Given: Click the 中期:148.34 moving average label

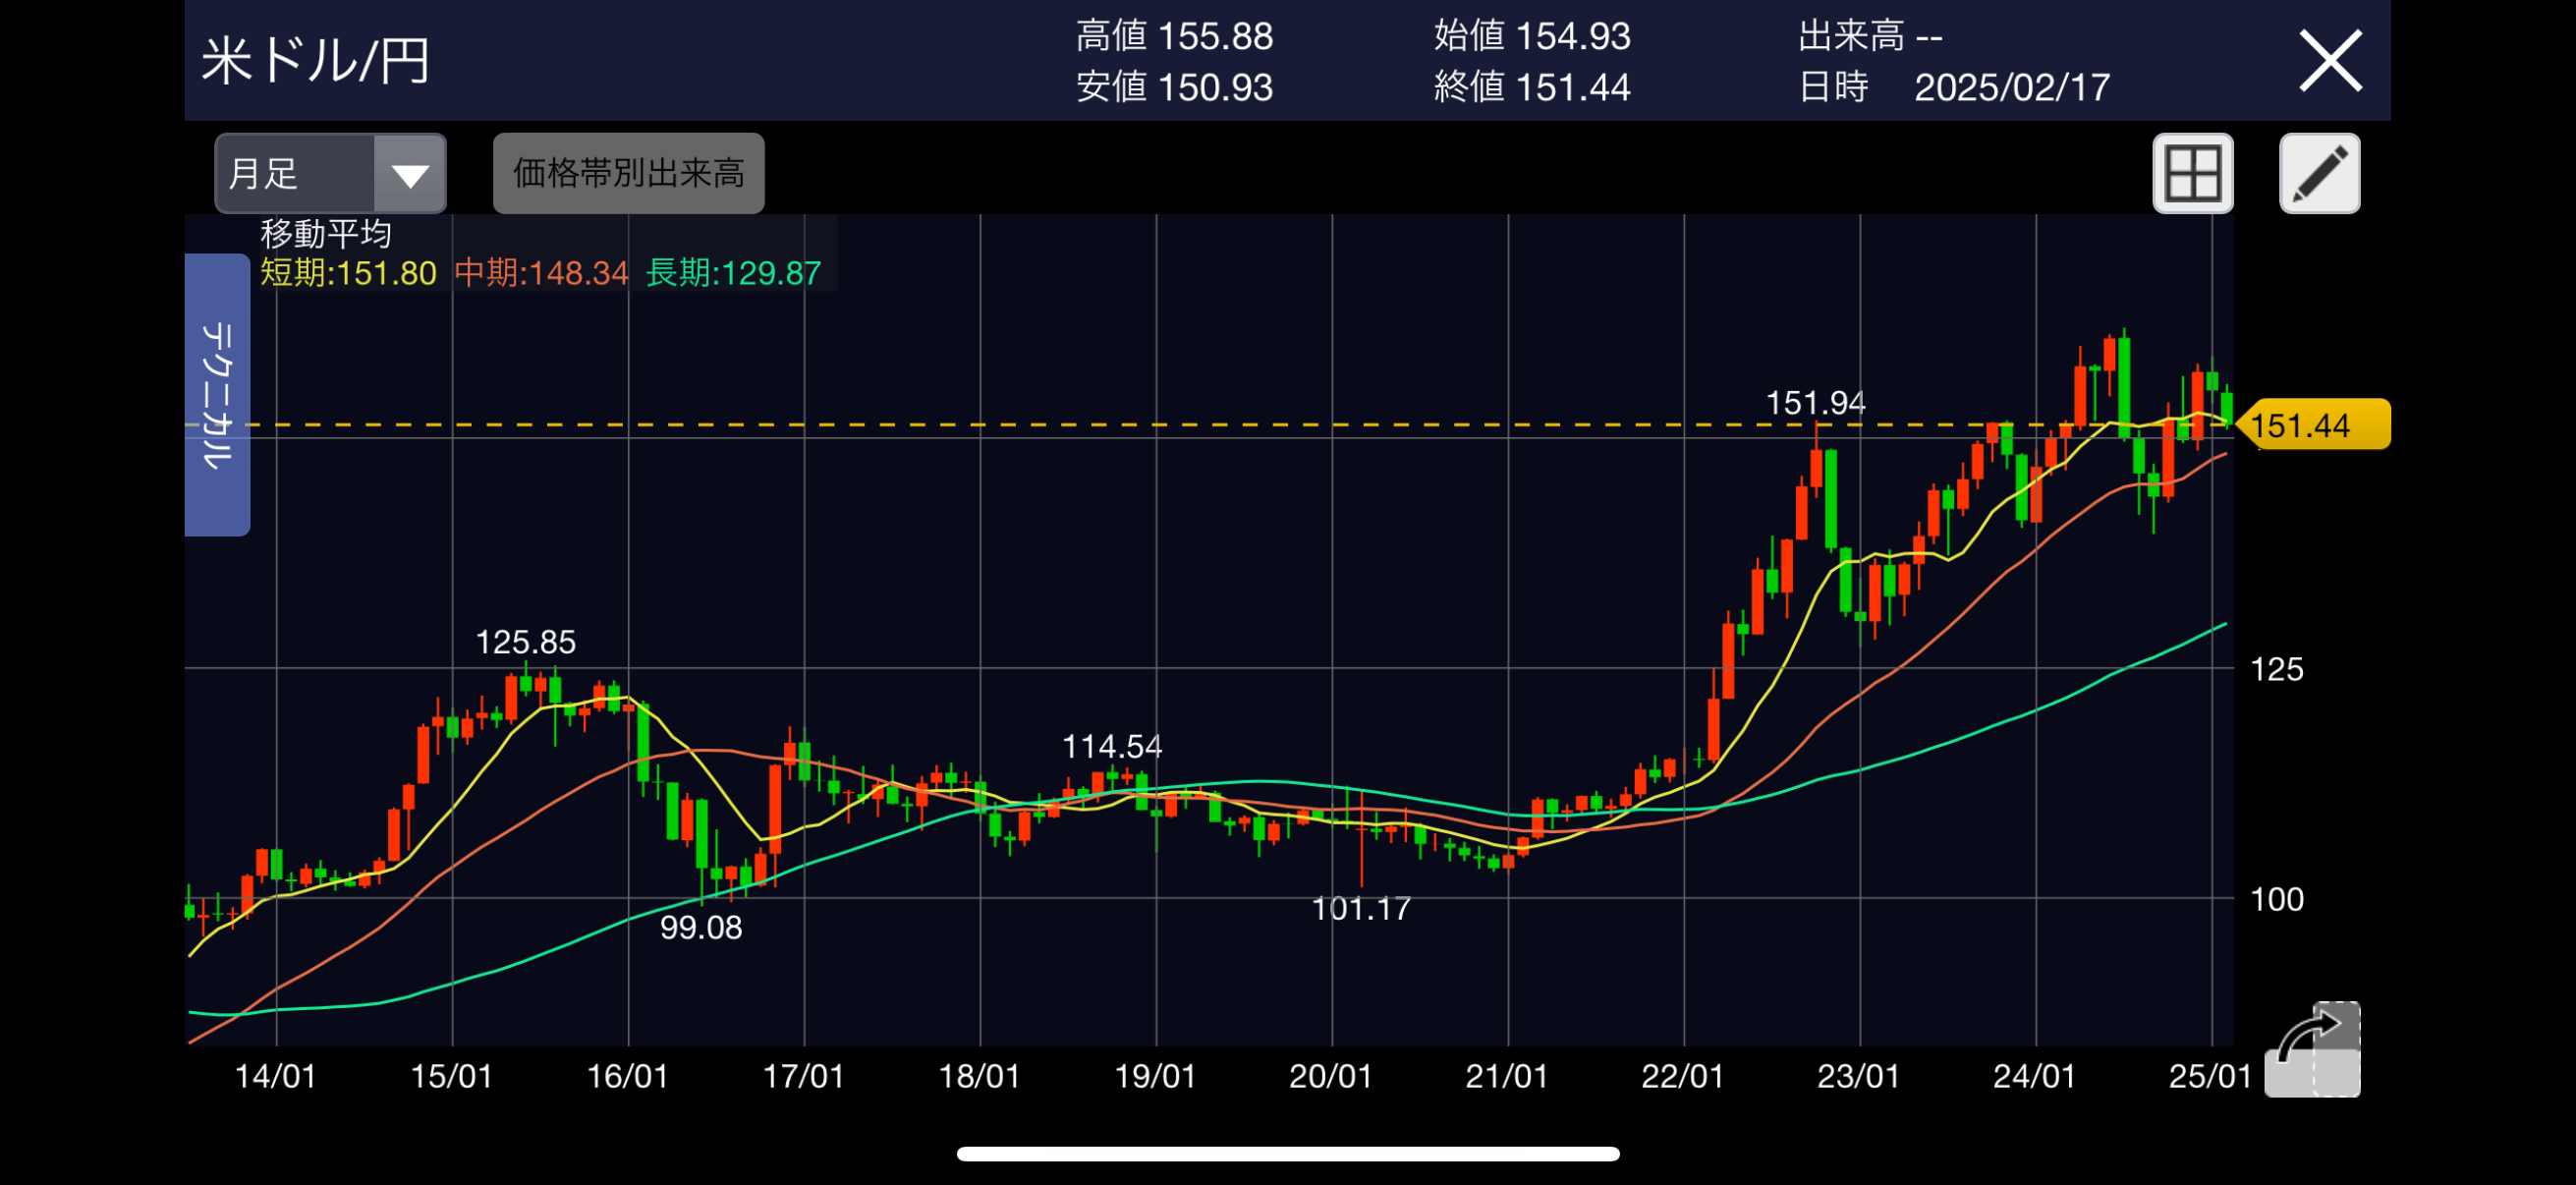Looking at the screenshot, I should pos(541,273).
